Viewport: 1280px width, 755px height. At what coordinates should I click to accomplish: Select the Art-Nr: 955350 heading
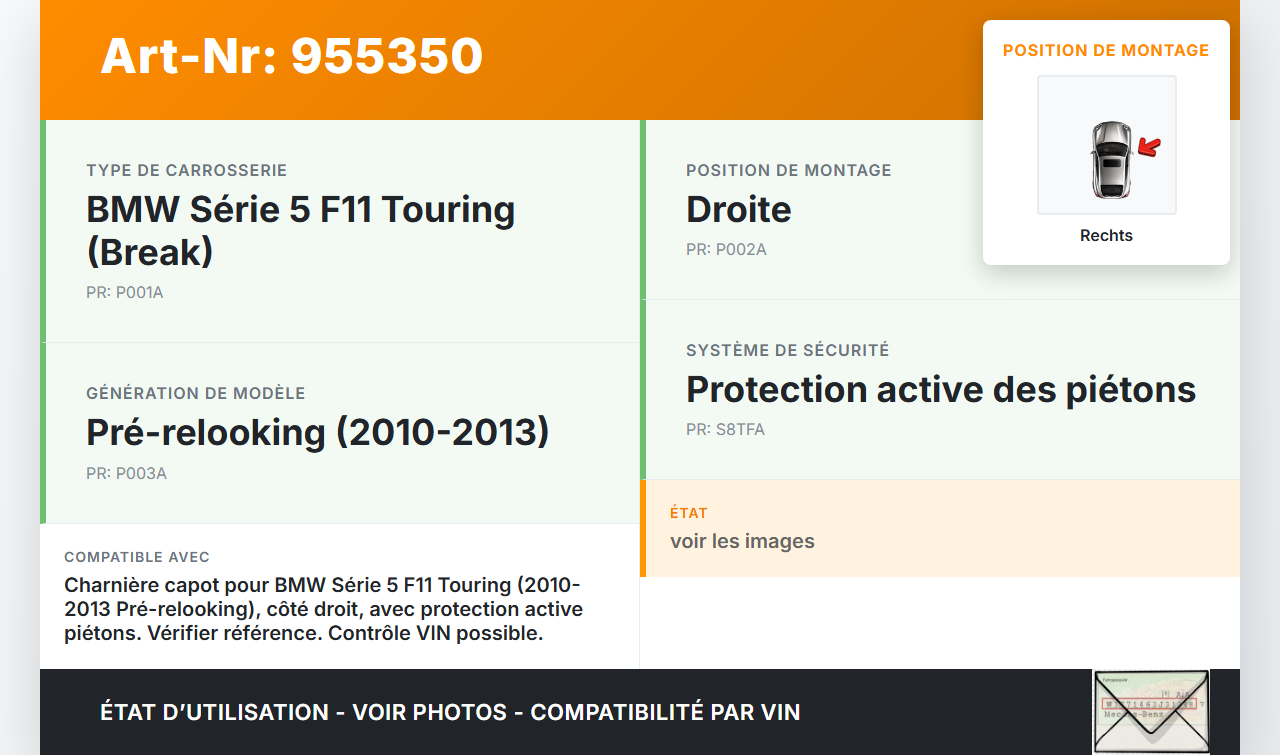[x=291, y=56]
